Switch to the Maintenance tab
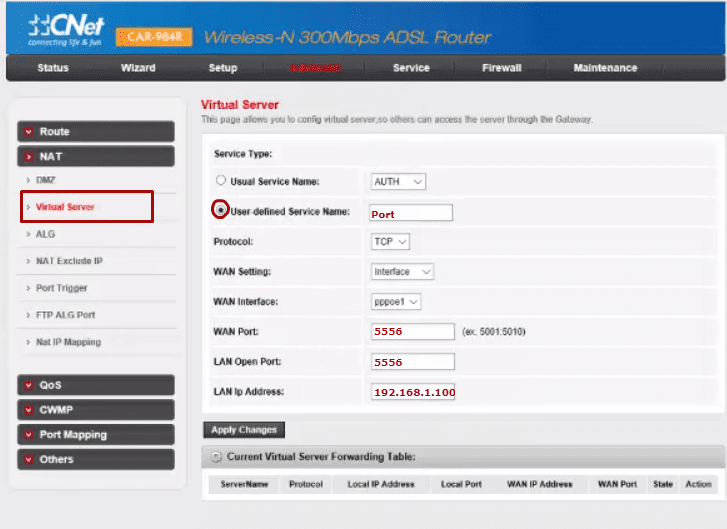The height and width of the screenshot is (529, 727). point(606,68)
